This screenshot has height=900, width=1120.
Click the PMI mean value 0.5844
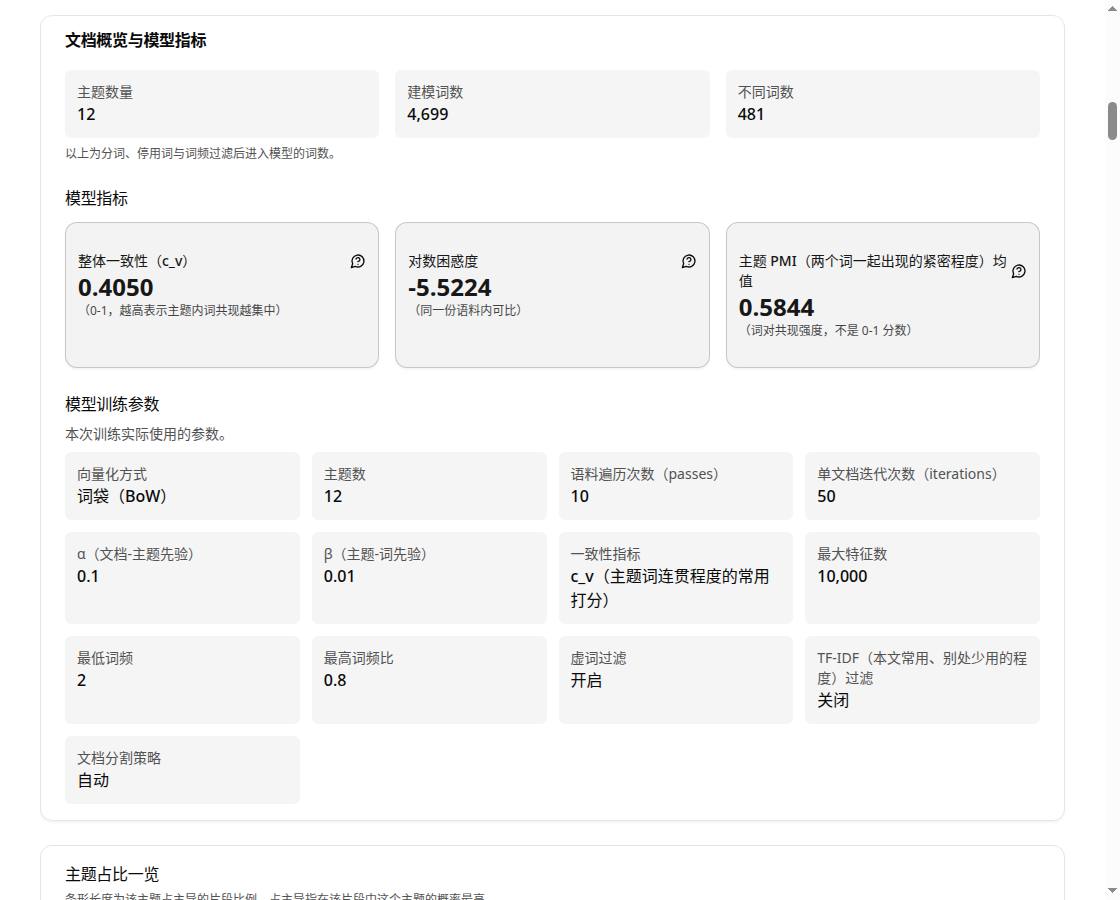pyautogui.click(x=776, y=307)
